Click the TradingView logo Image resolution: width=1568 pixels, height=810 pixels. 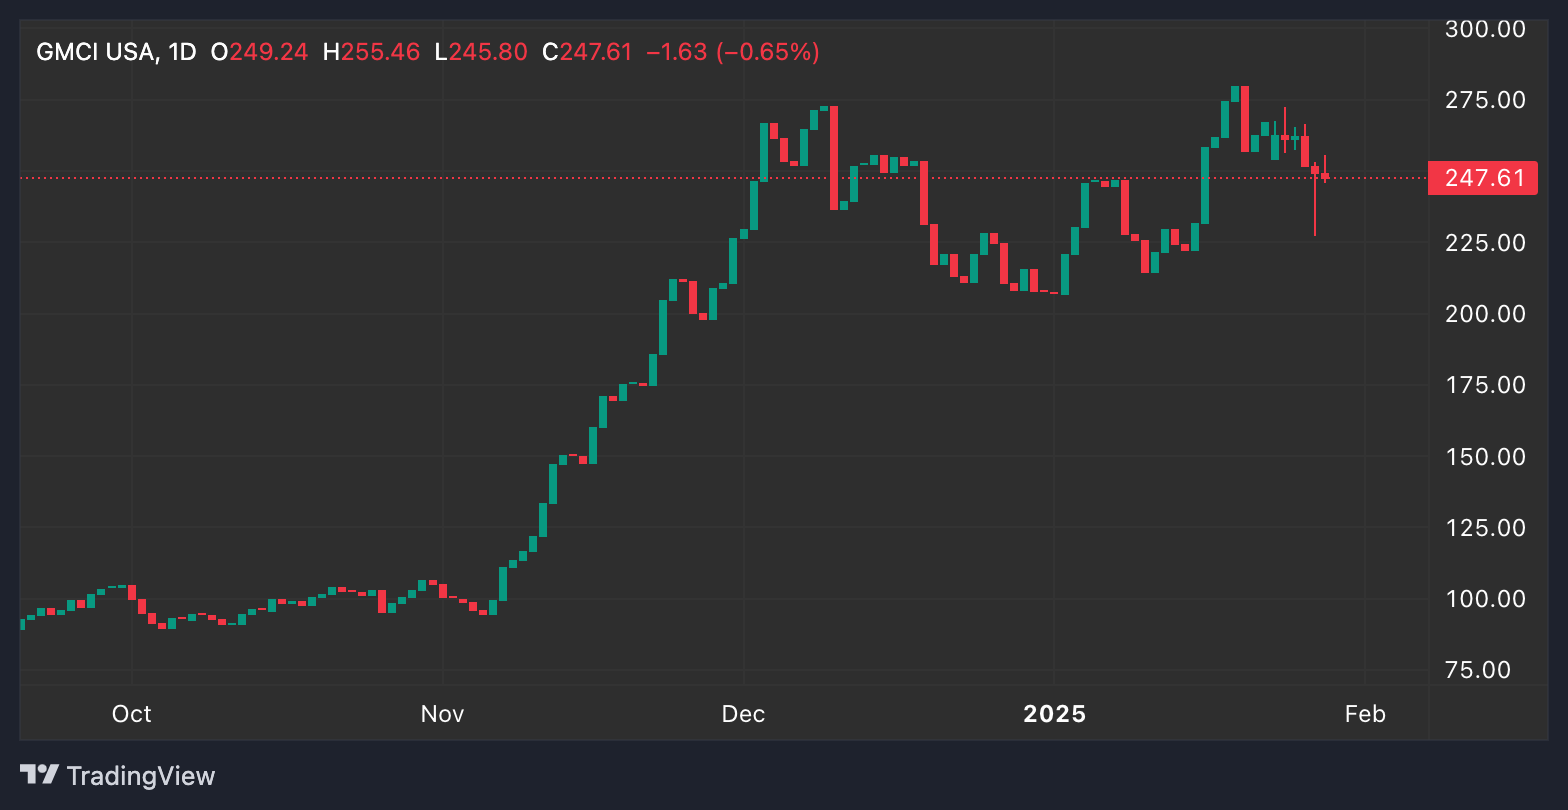[x=117, y=775]
